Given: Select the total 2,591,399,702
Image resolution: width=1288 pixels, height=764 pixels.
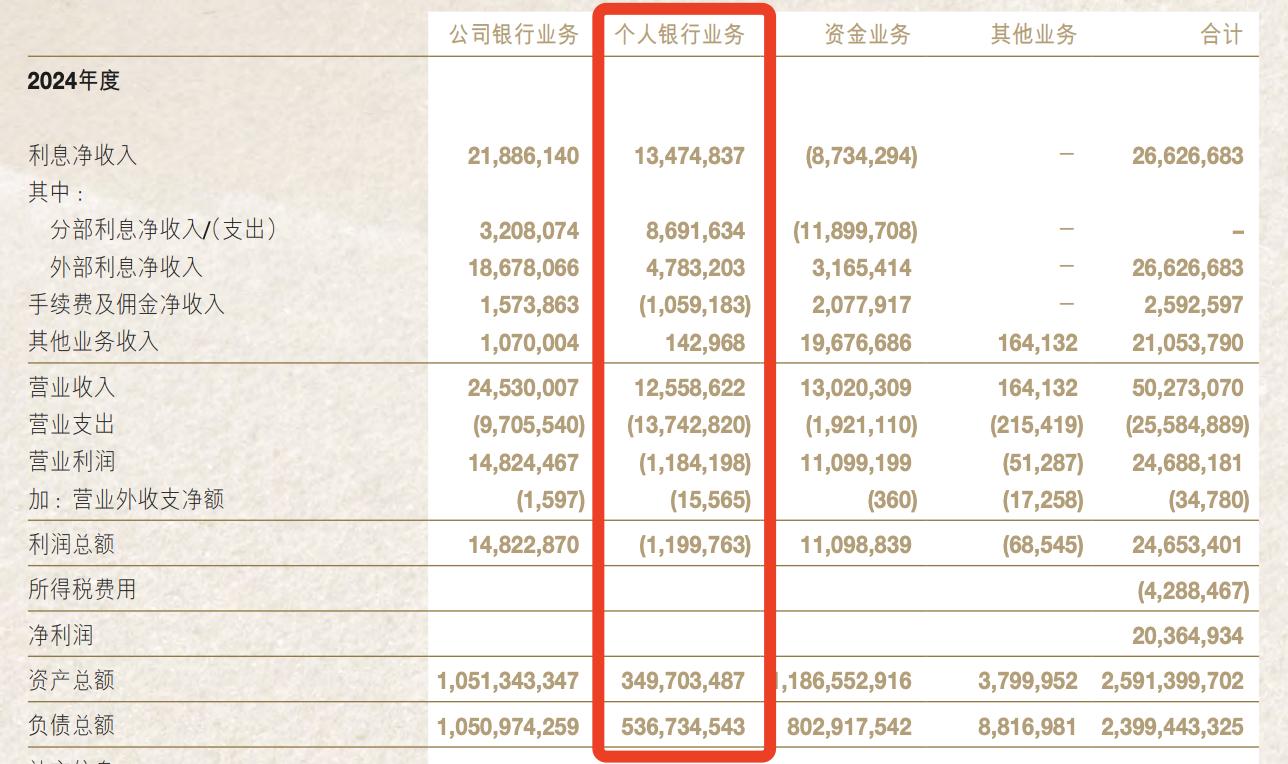Looking at the screenshot, I should pos(1173,682).
